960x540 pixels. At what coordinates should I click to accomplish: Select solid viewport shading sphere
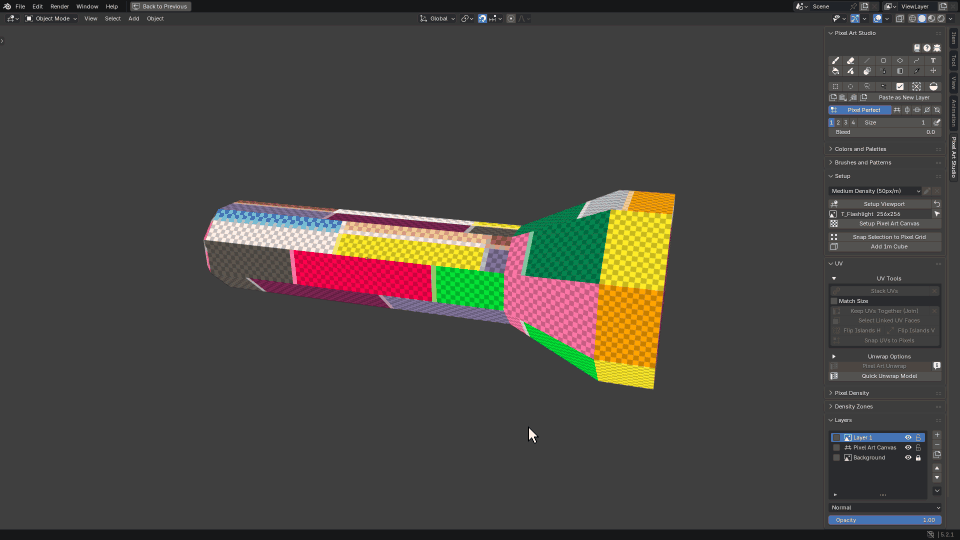pyautogui.click(x=922, y=18)
